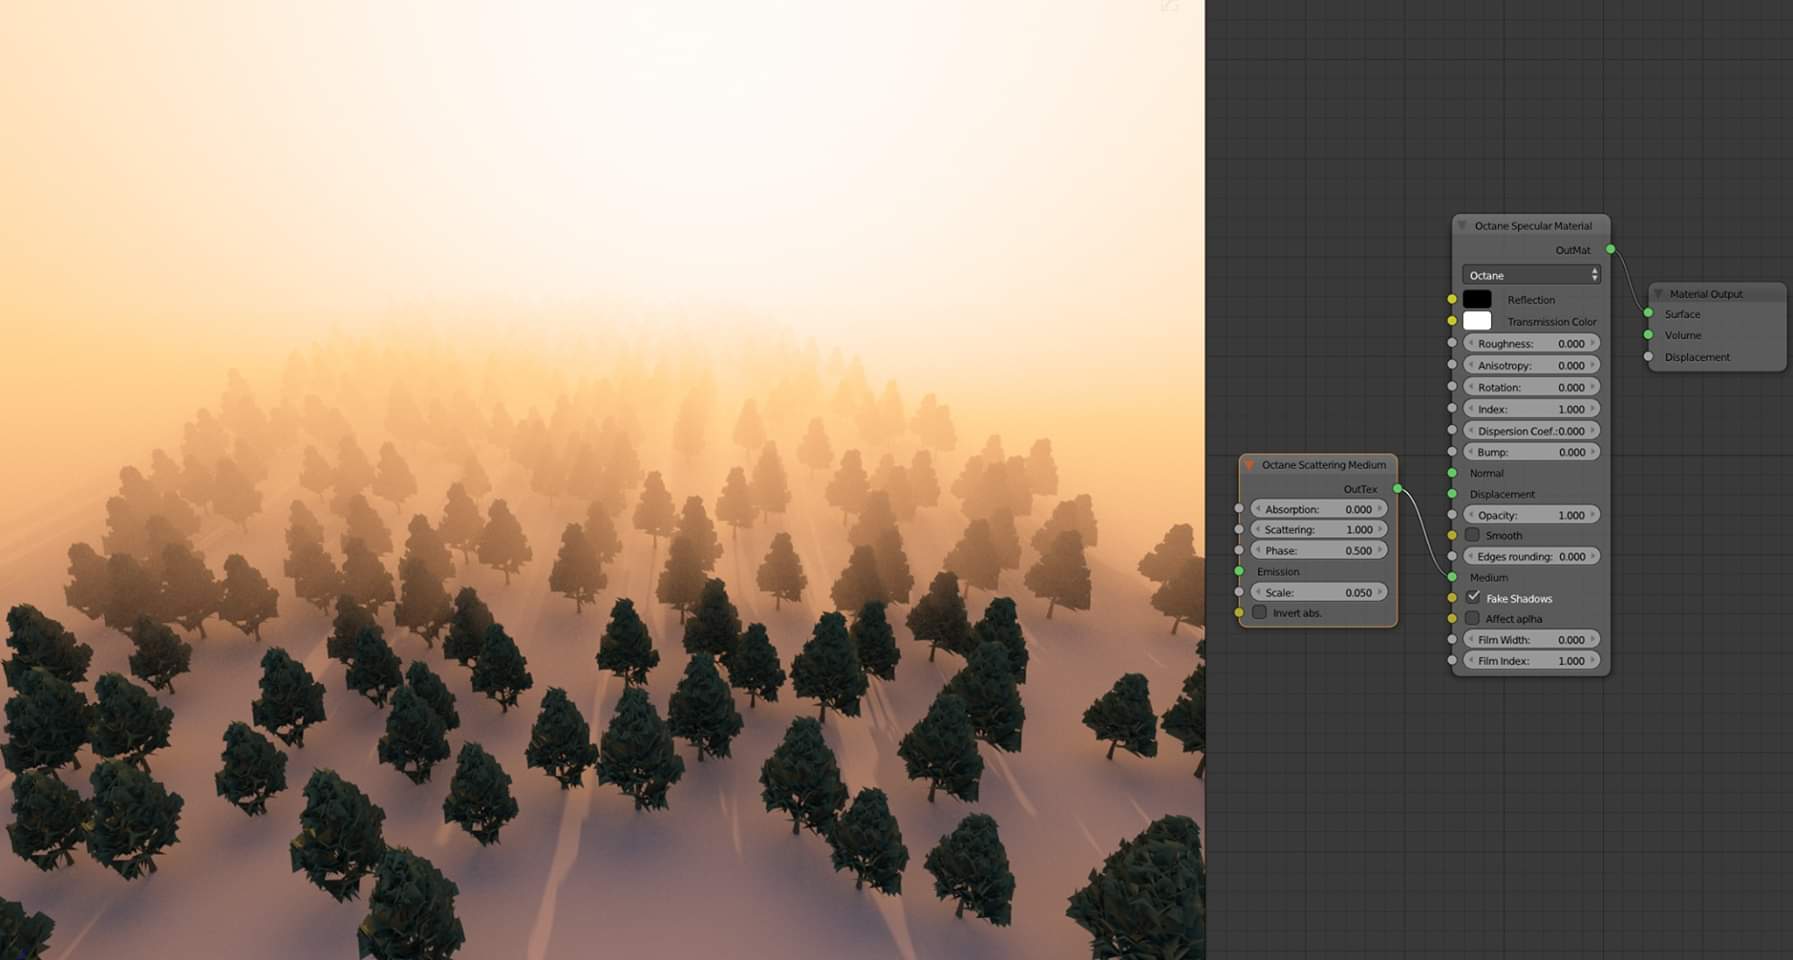This screenshot has width=1793, height=960.
Task: Click the Invert abs. input socket
Action: coord(1239,612)
